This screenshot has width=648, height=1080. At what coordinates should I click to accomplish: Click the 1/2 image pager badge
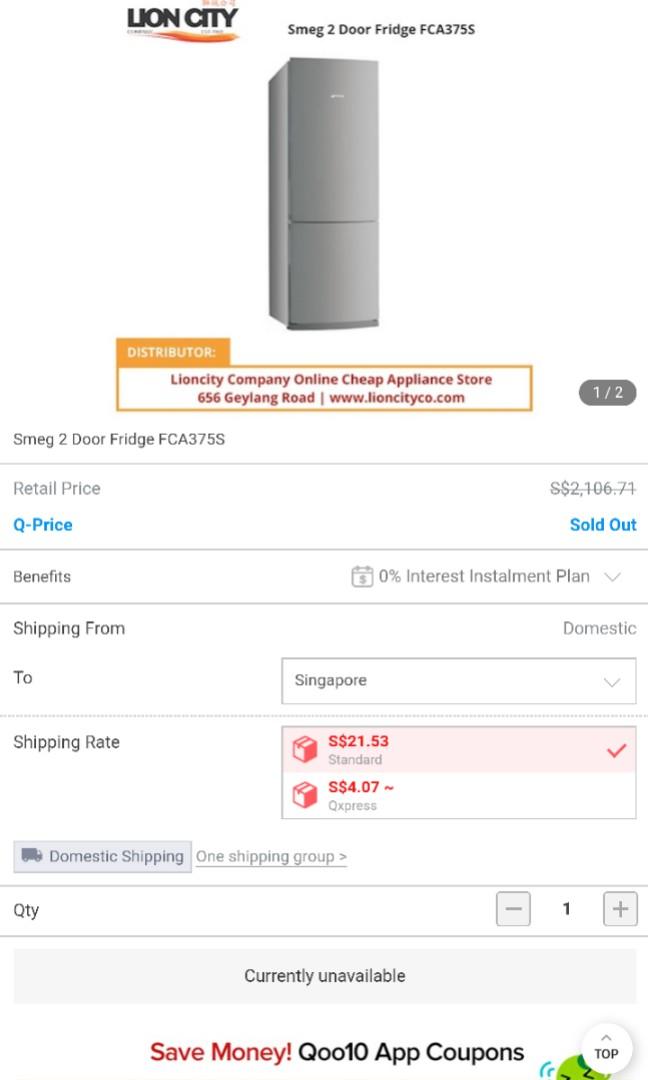click(x=607, y=392)
